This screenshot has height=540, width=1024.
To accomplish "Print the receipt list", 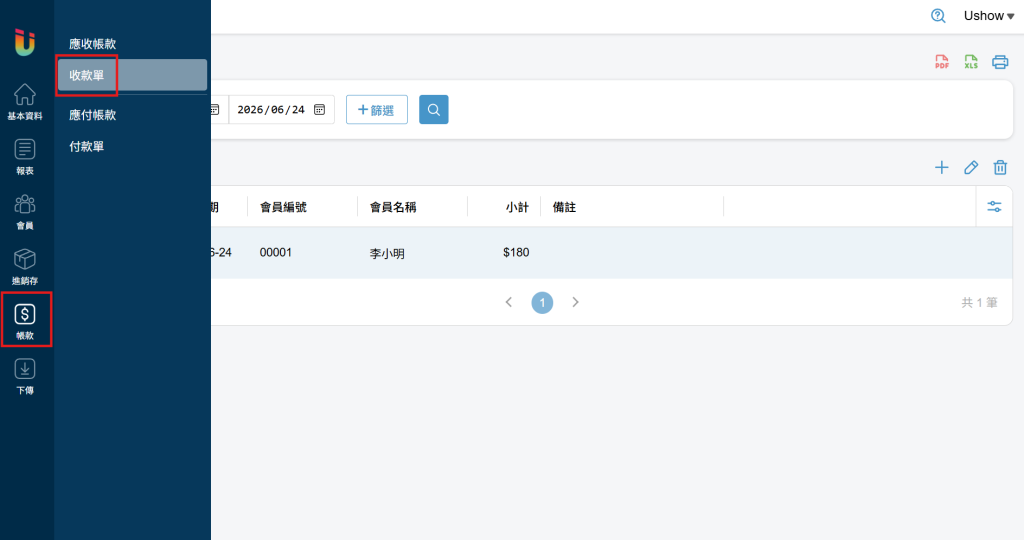I will (1000, 62).
